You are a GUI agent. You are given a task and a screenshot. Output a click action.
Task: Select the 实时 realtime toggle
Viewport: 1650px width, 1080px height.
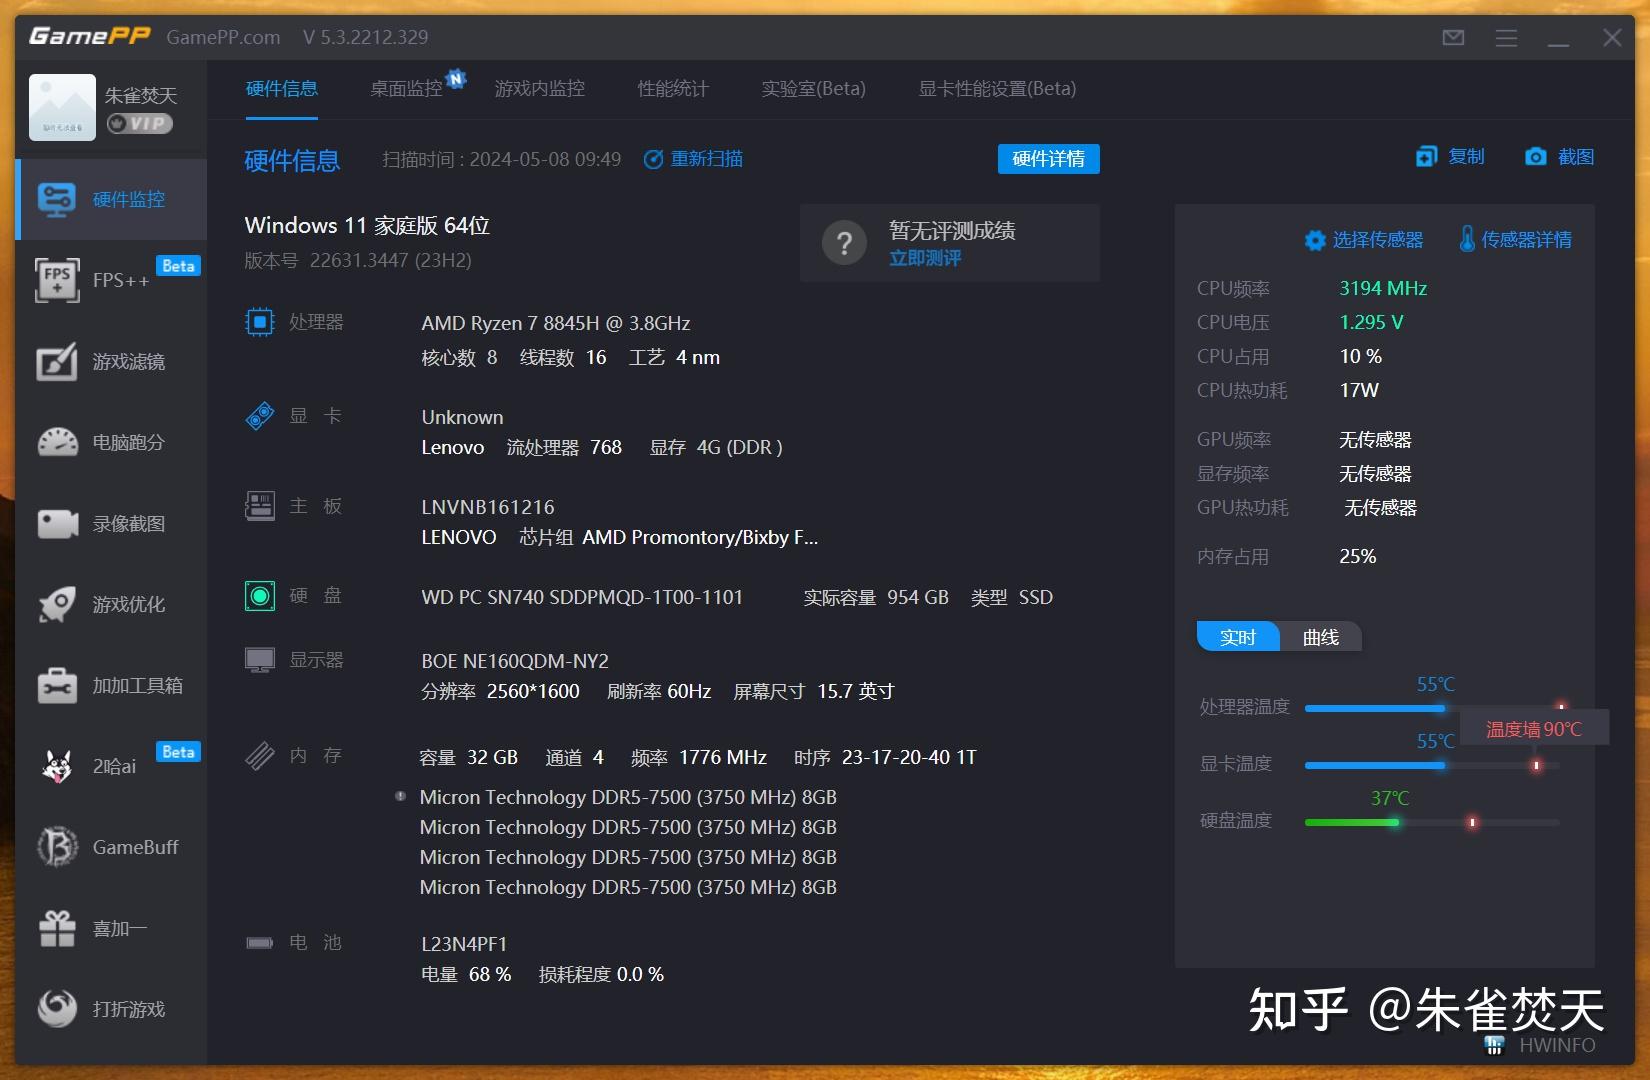pyautogui.click(x=1238, y=637)
